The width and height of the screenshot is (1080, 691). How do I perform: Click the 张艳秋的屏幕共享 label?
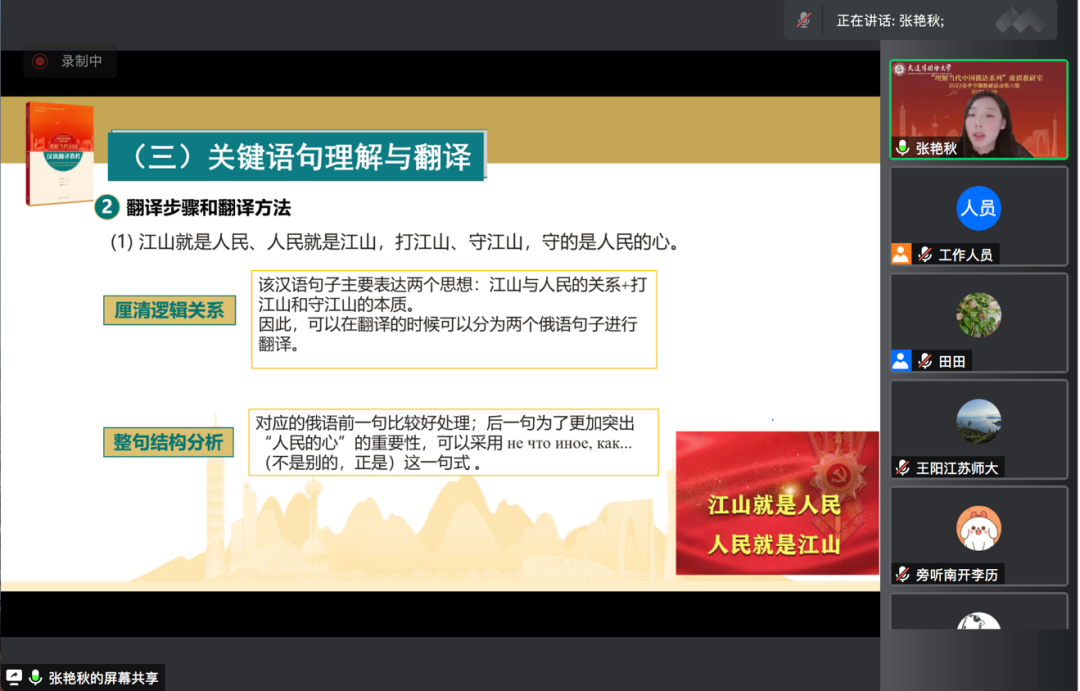[x=102, y=677]
